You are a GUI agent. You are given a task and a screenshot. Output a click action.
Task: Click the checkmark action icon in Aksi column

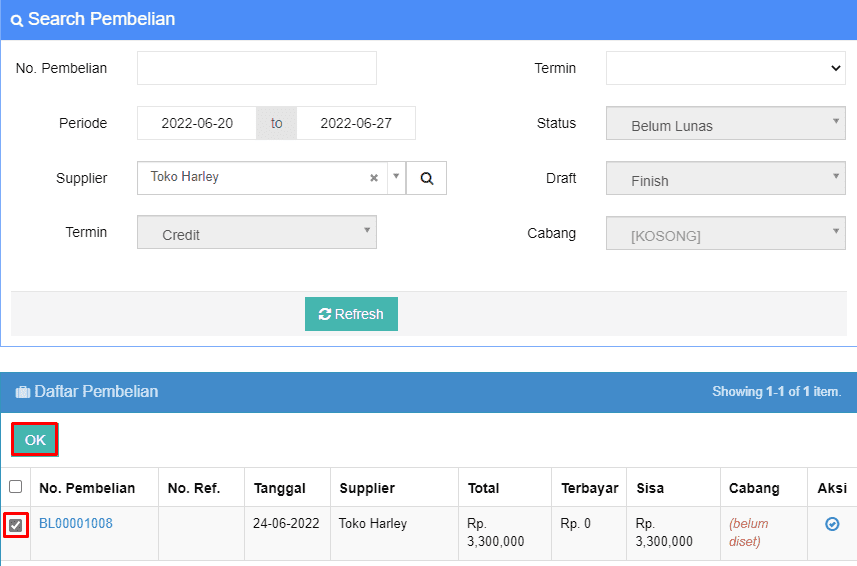coord(832,524)
